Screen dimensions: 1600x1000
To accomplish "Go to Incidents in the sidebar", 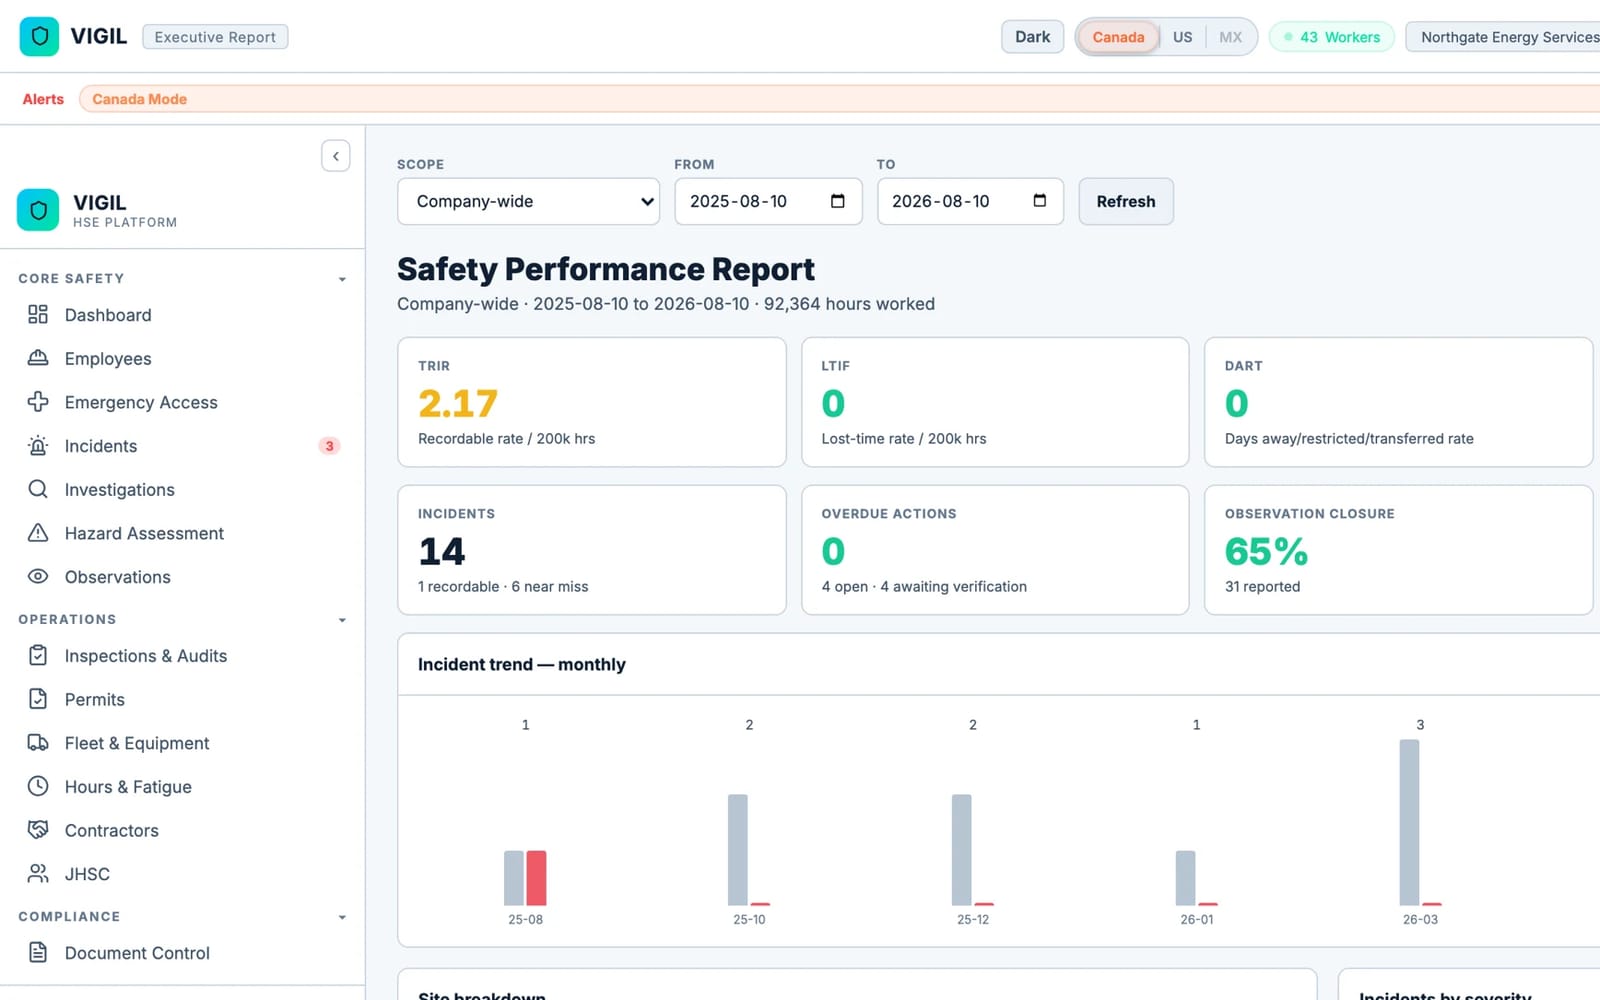I will click(182, 446).
